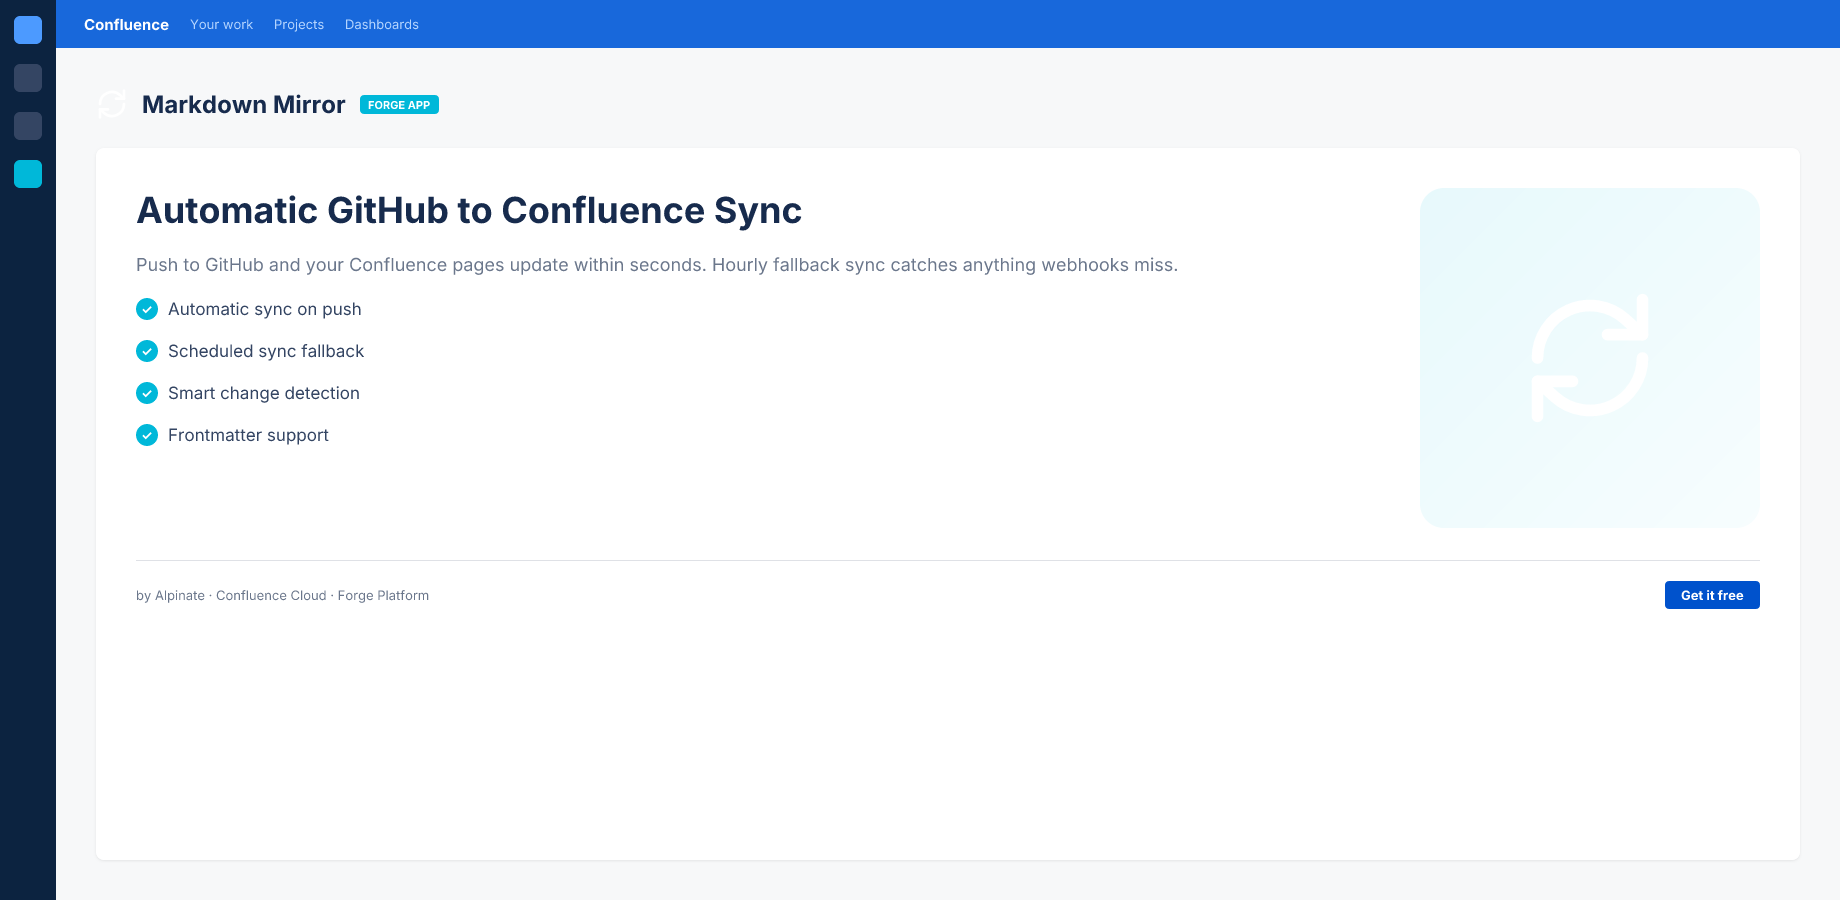This screenshot has width=1840, height=900.
Task: Open the Projects menu
Action: 298,24
